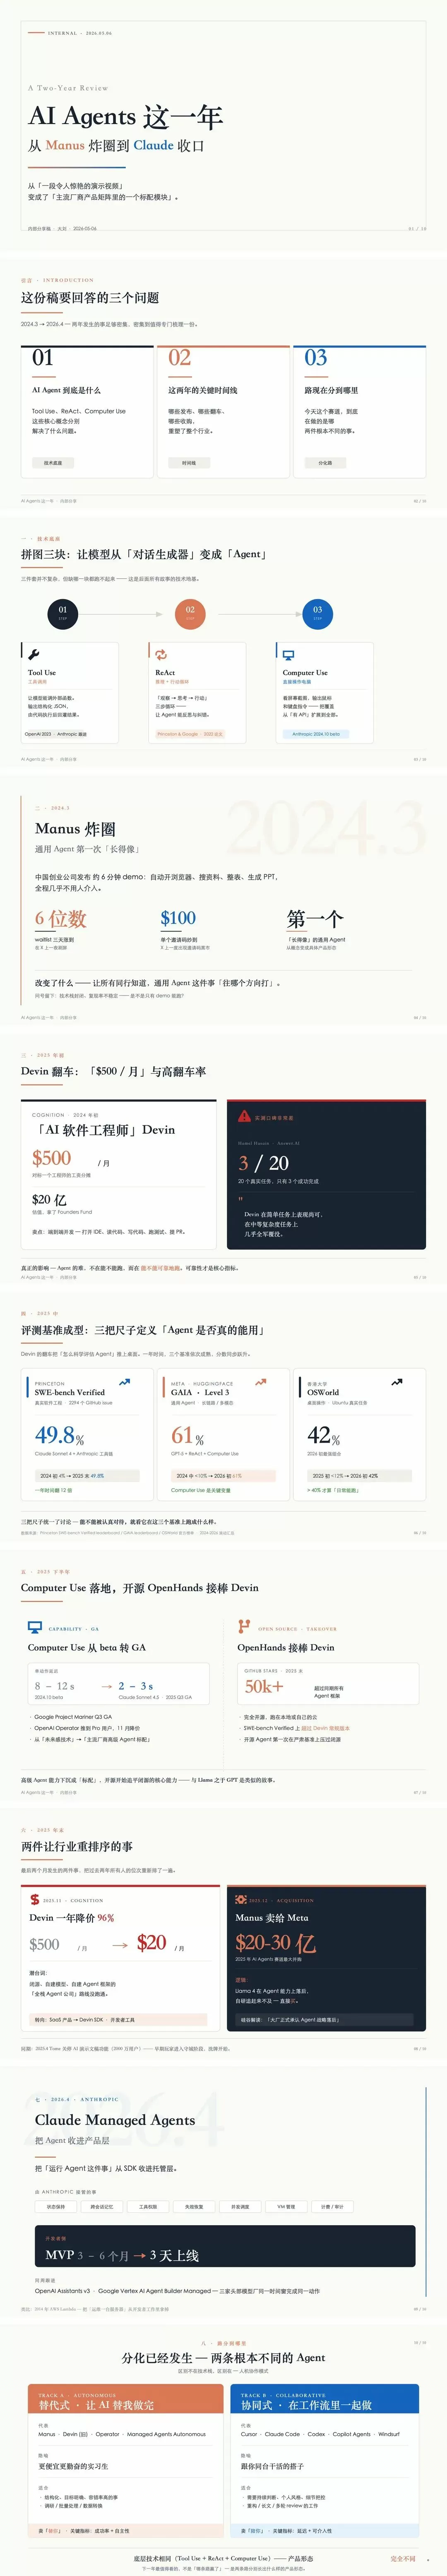Select orange step circle 02 in the timeline
This screenshot has width=447, height=2576.
tap(190, 613)
